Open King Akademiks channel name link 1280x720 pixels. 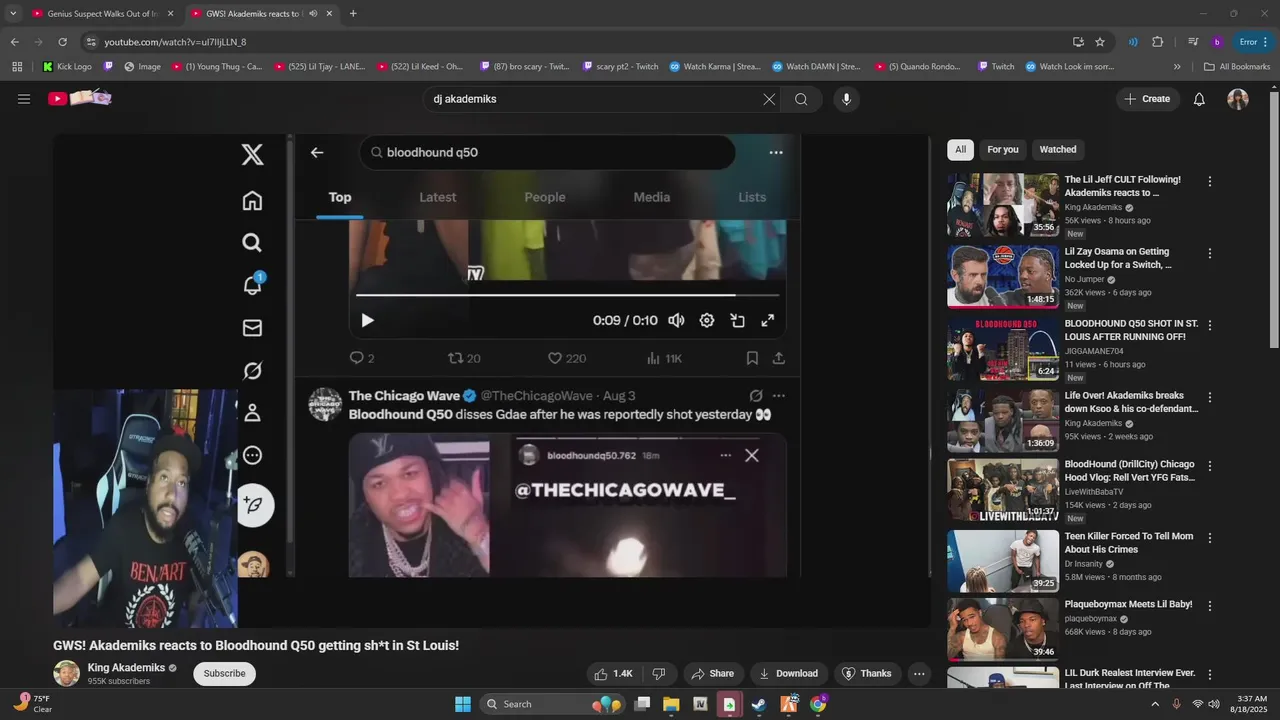coord(126,668)
